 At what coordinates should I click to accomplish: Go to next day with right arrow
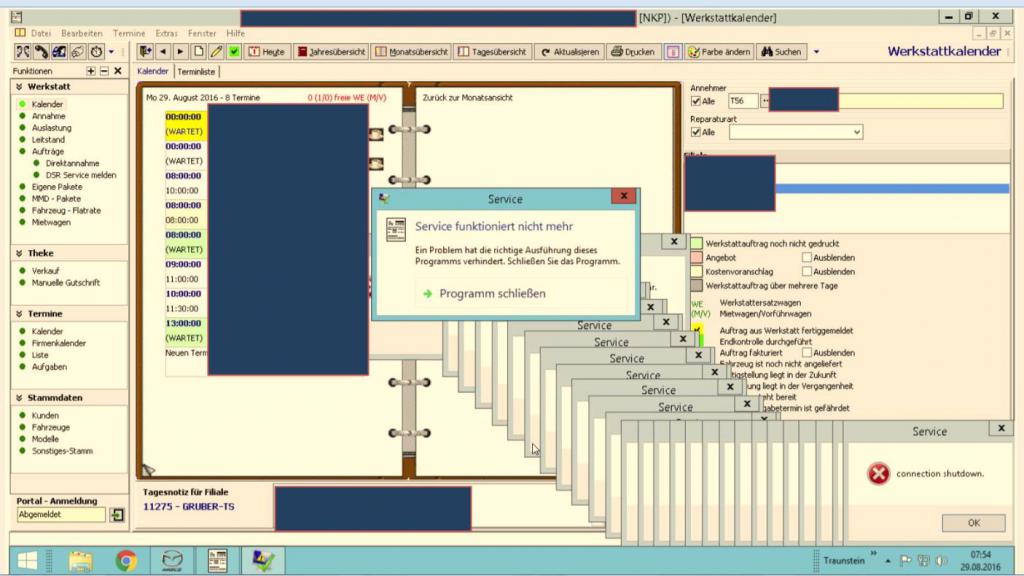(x=181, y=52)
